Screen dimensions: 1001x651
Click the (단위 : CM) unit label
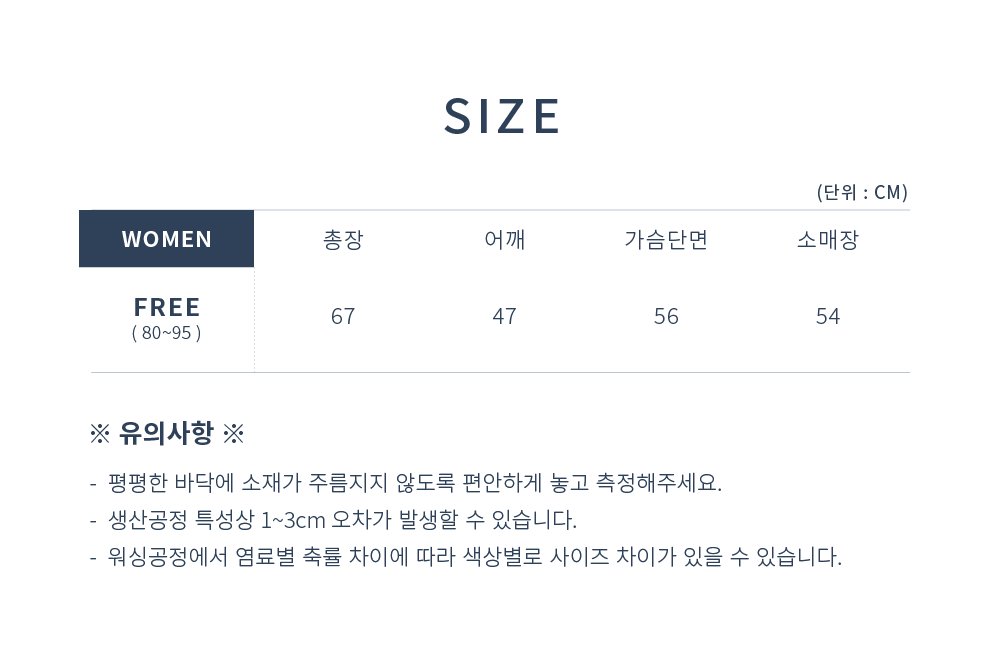[861, 192]
